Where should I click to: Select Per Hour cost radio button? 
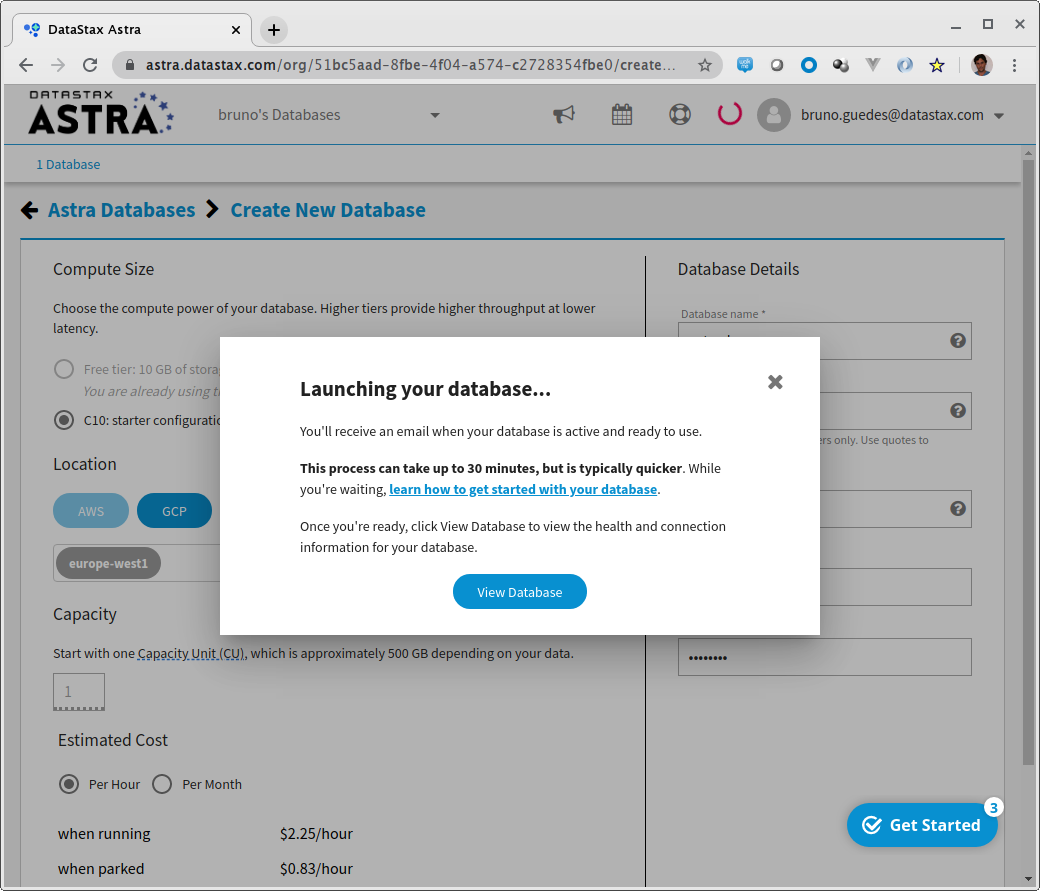pyautogui.click(x=69, y=784)
